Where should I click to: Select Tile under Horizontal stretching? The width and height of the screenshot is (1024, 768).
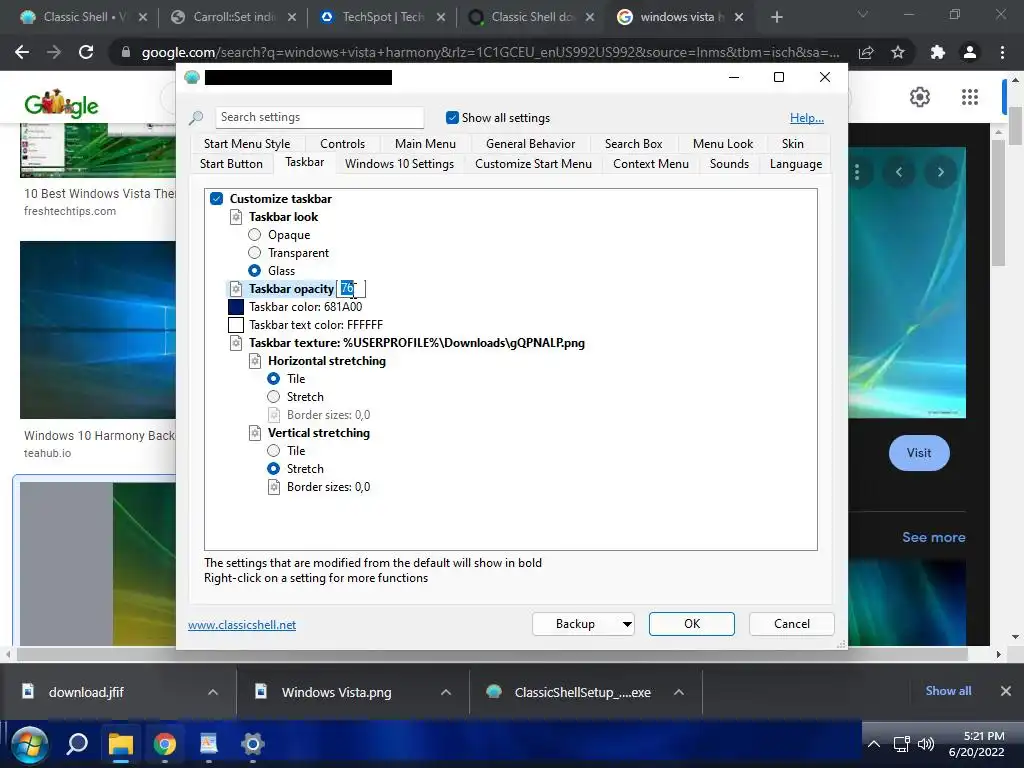274,379
